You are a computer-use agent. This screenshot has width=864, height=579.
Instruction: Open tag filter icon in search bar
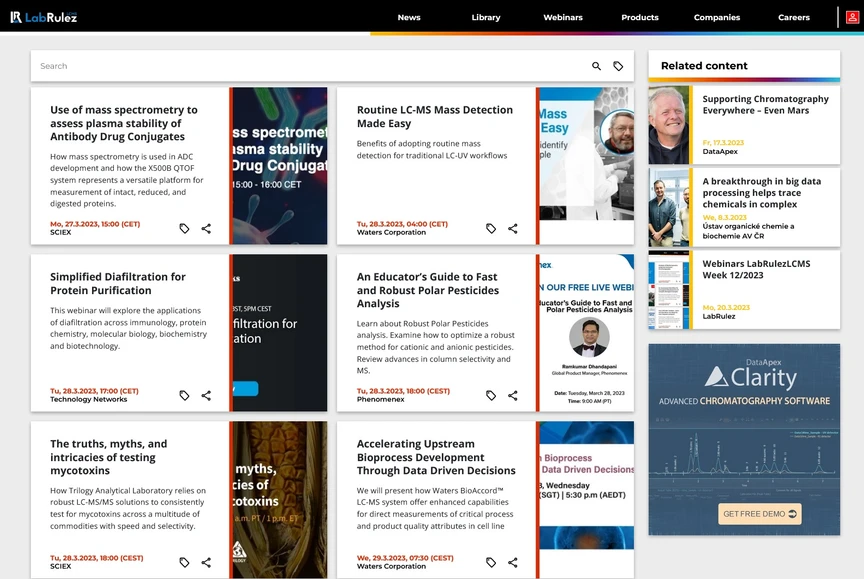point(618,66)
